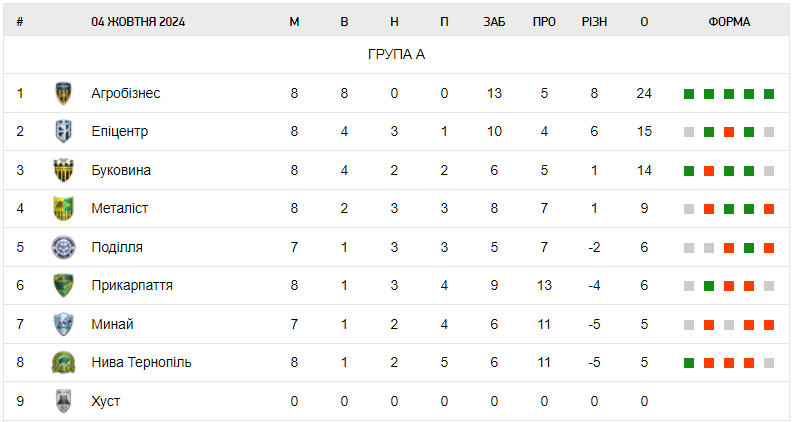The image size is (792, 422).
Task: Click Металіст's last orange form square
Action: point(769,209)
